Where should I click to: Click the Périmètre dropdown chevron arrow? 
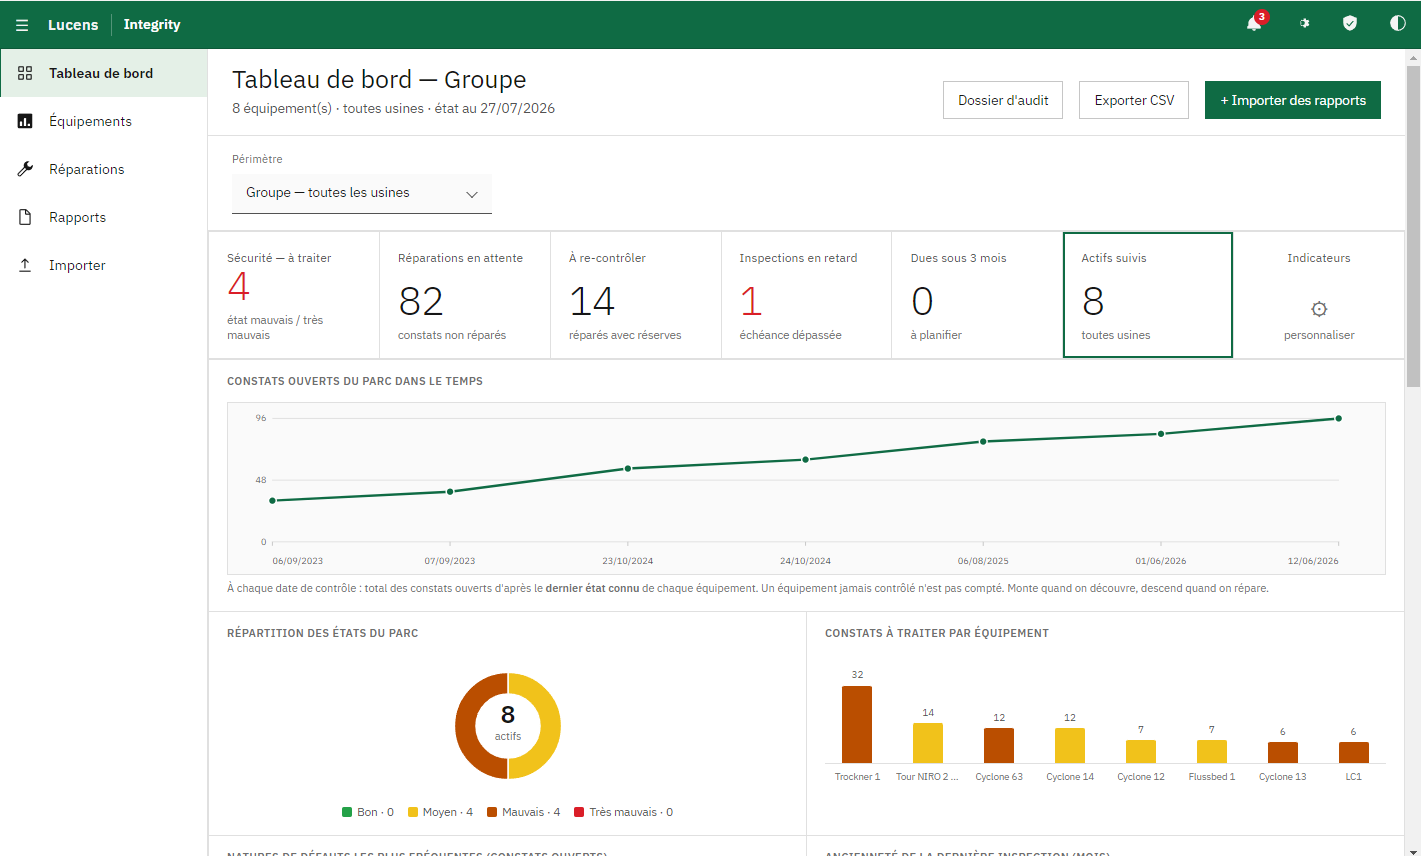[472, 194]
